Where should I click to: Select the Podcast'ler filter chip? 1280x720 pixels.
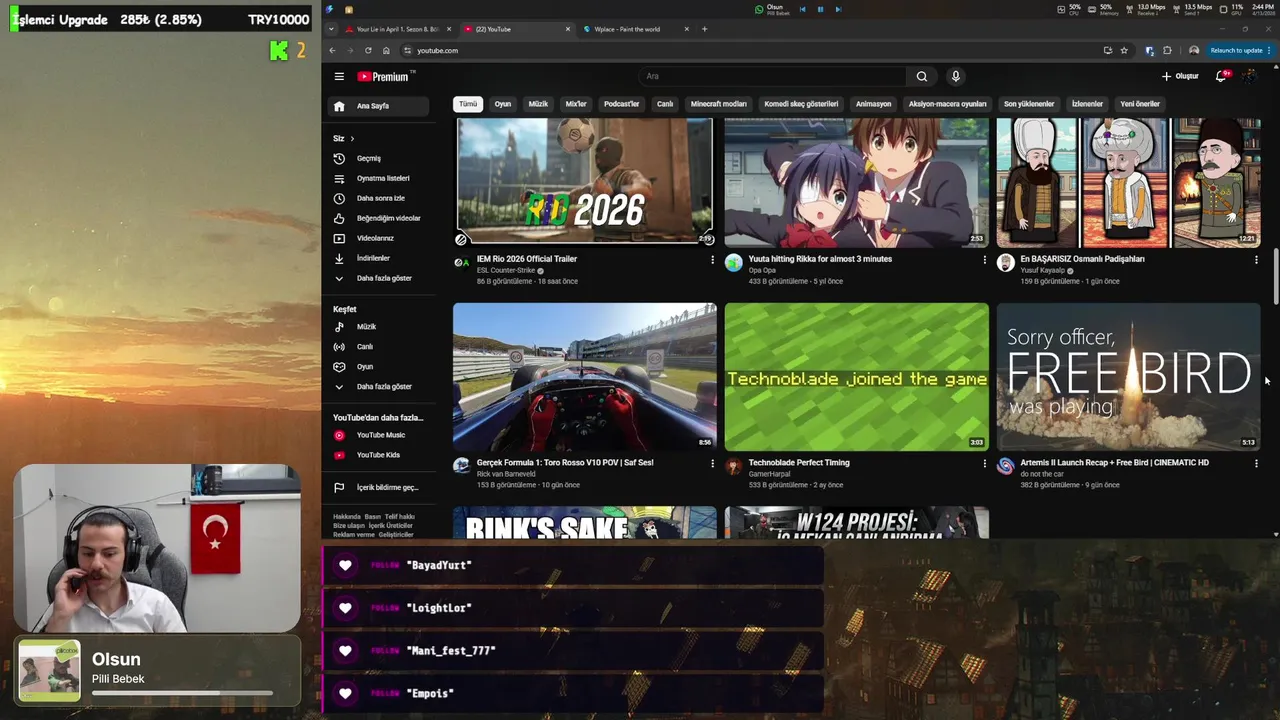click(621, 104)
